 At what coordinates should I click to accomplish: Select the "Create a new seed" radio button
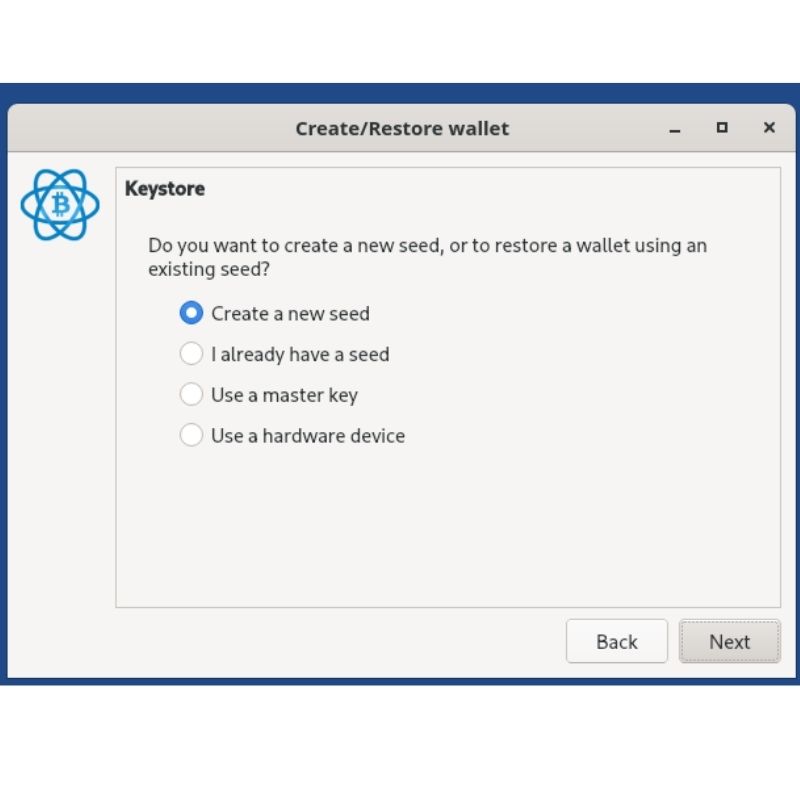[191, 313]
